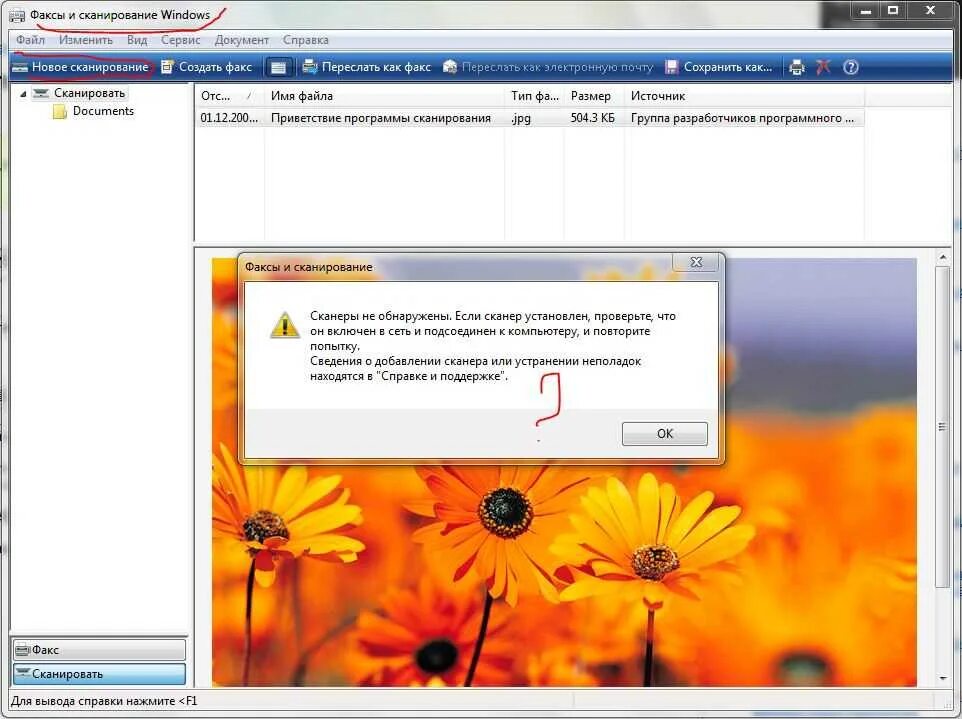962x719 pixels.
Task: Switch to the Факс pane button
Action: click(x=99, y=650)
